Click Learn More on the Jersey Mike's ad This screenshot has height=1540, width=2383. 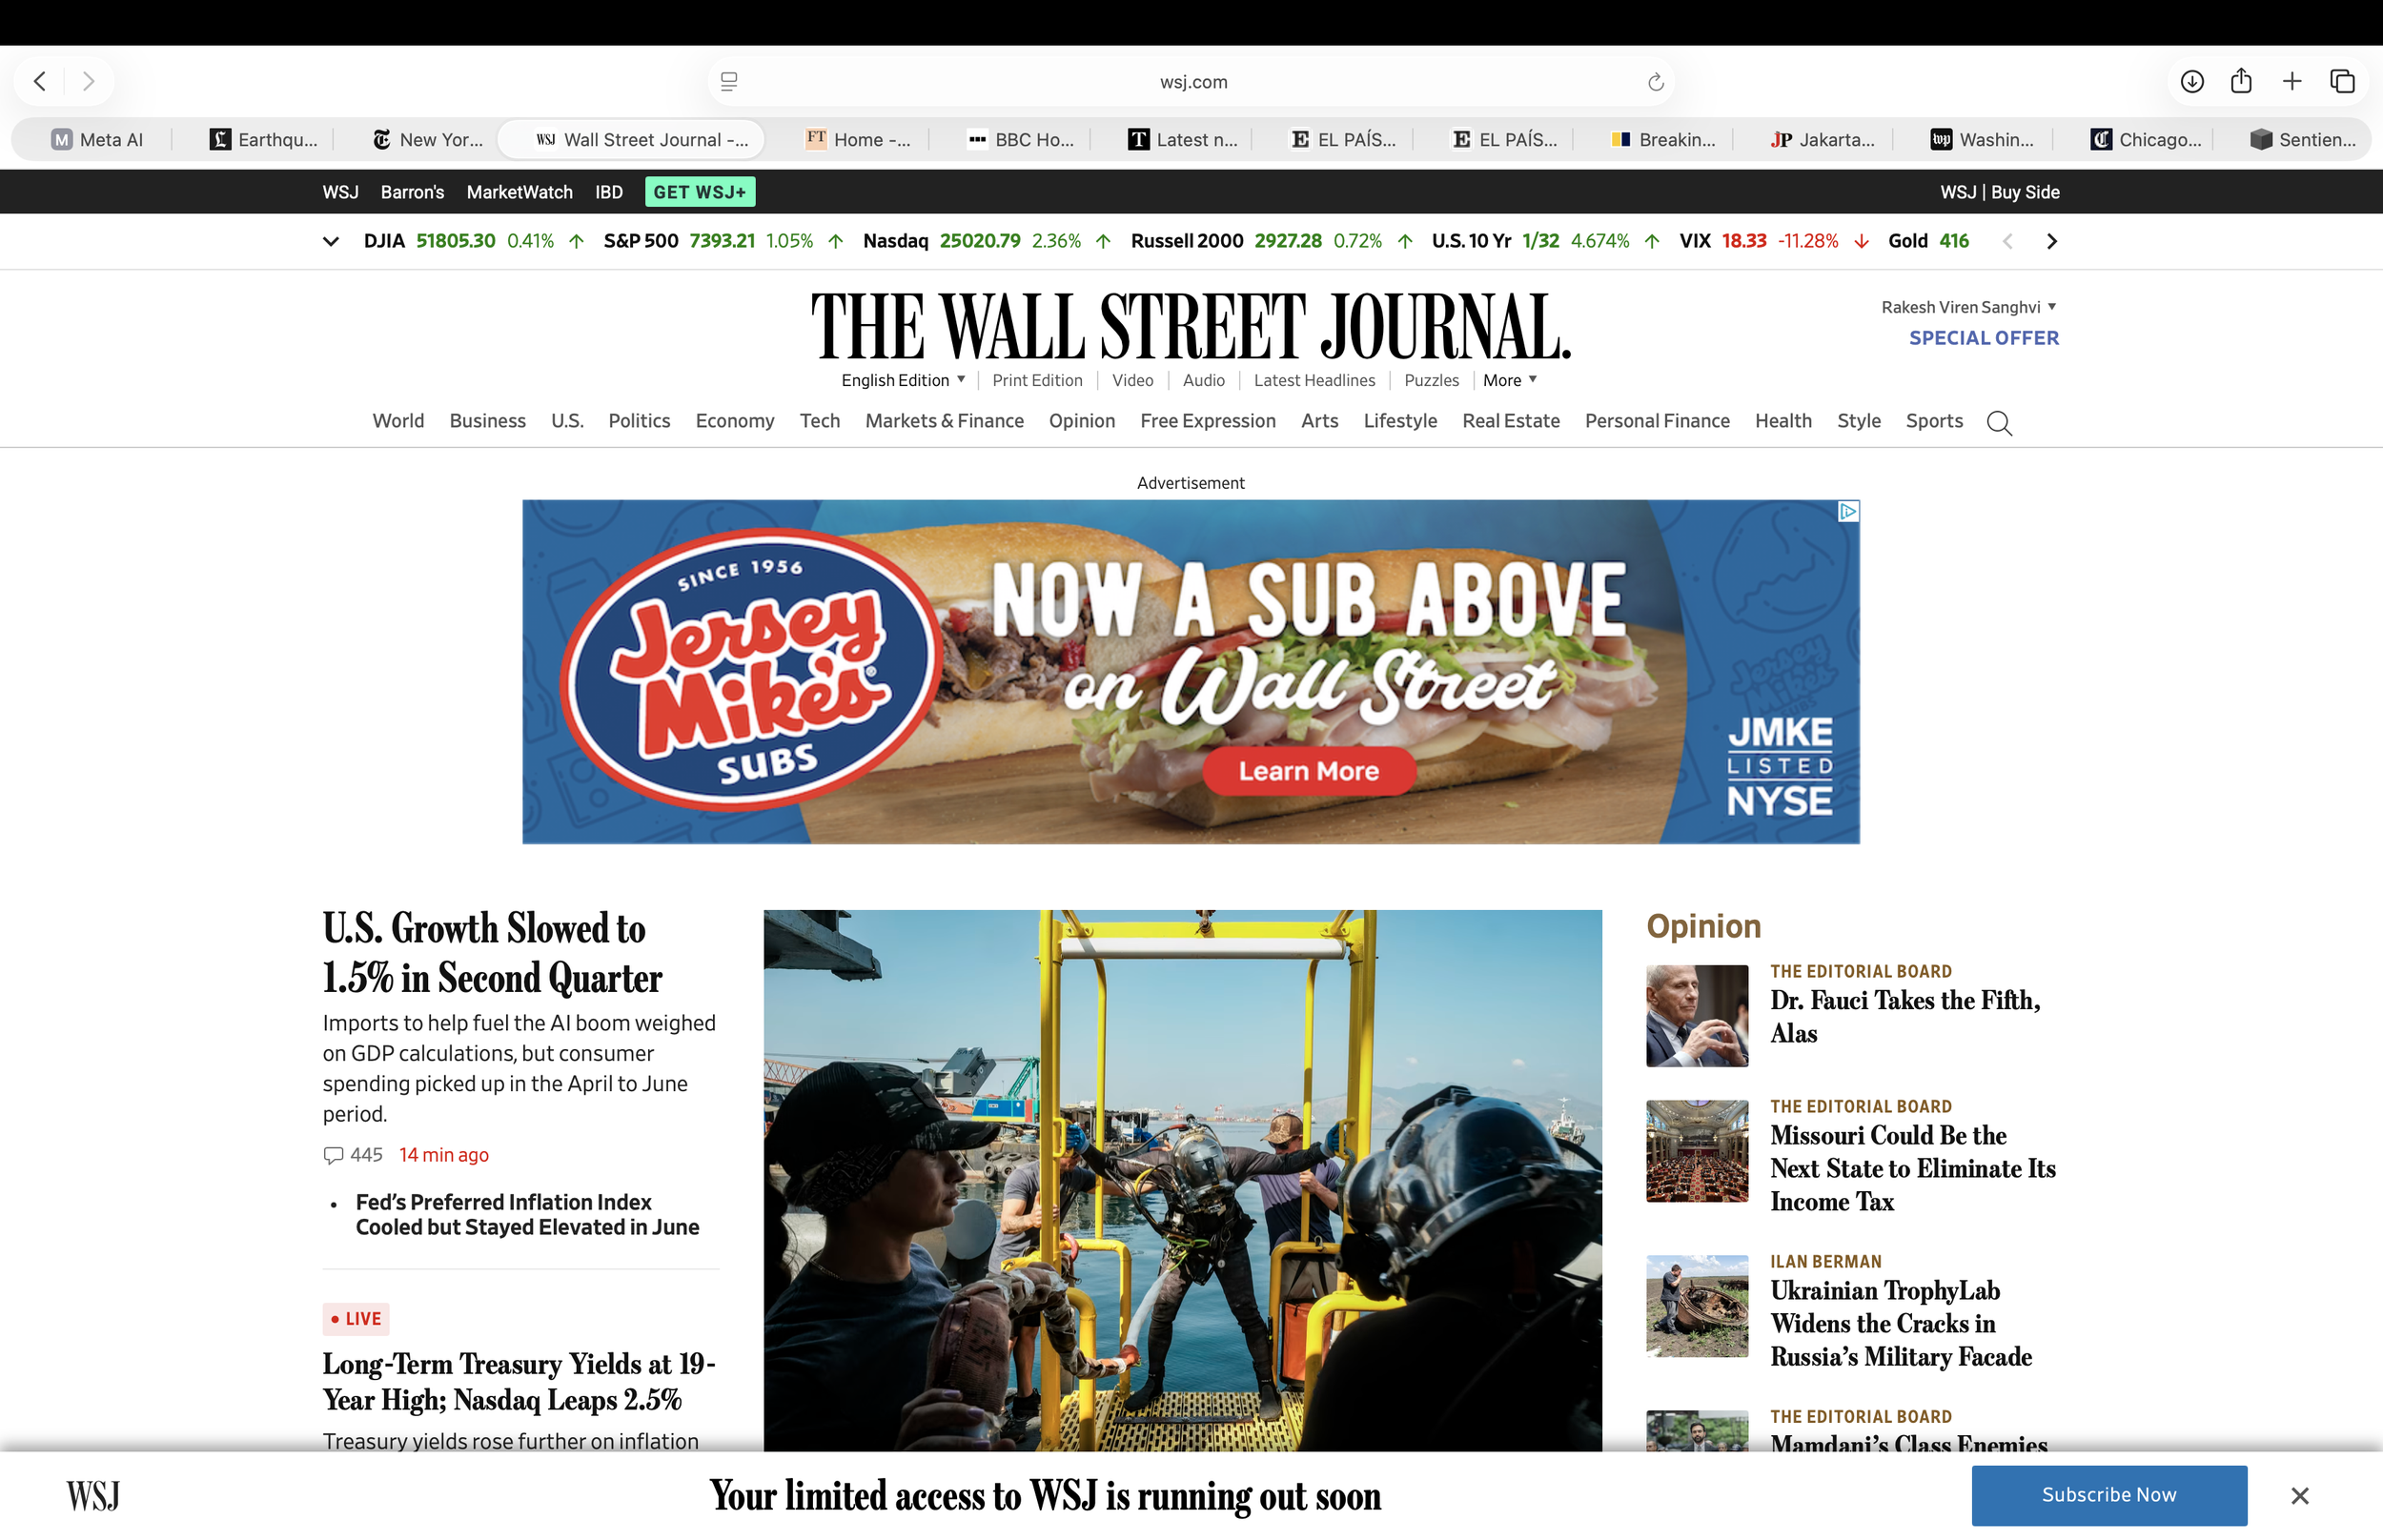(x=1309, y=771)
